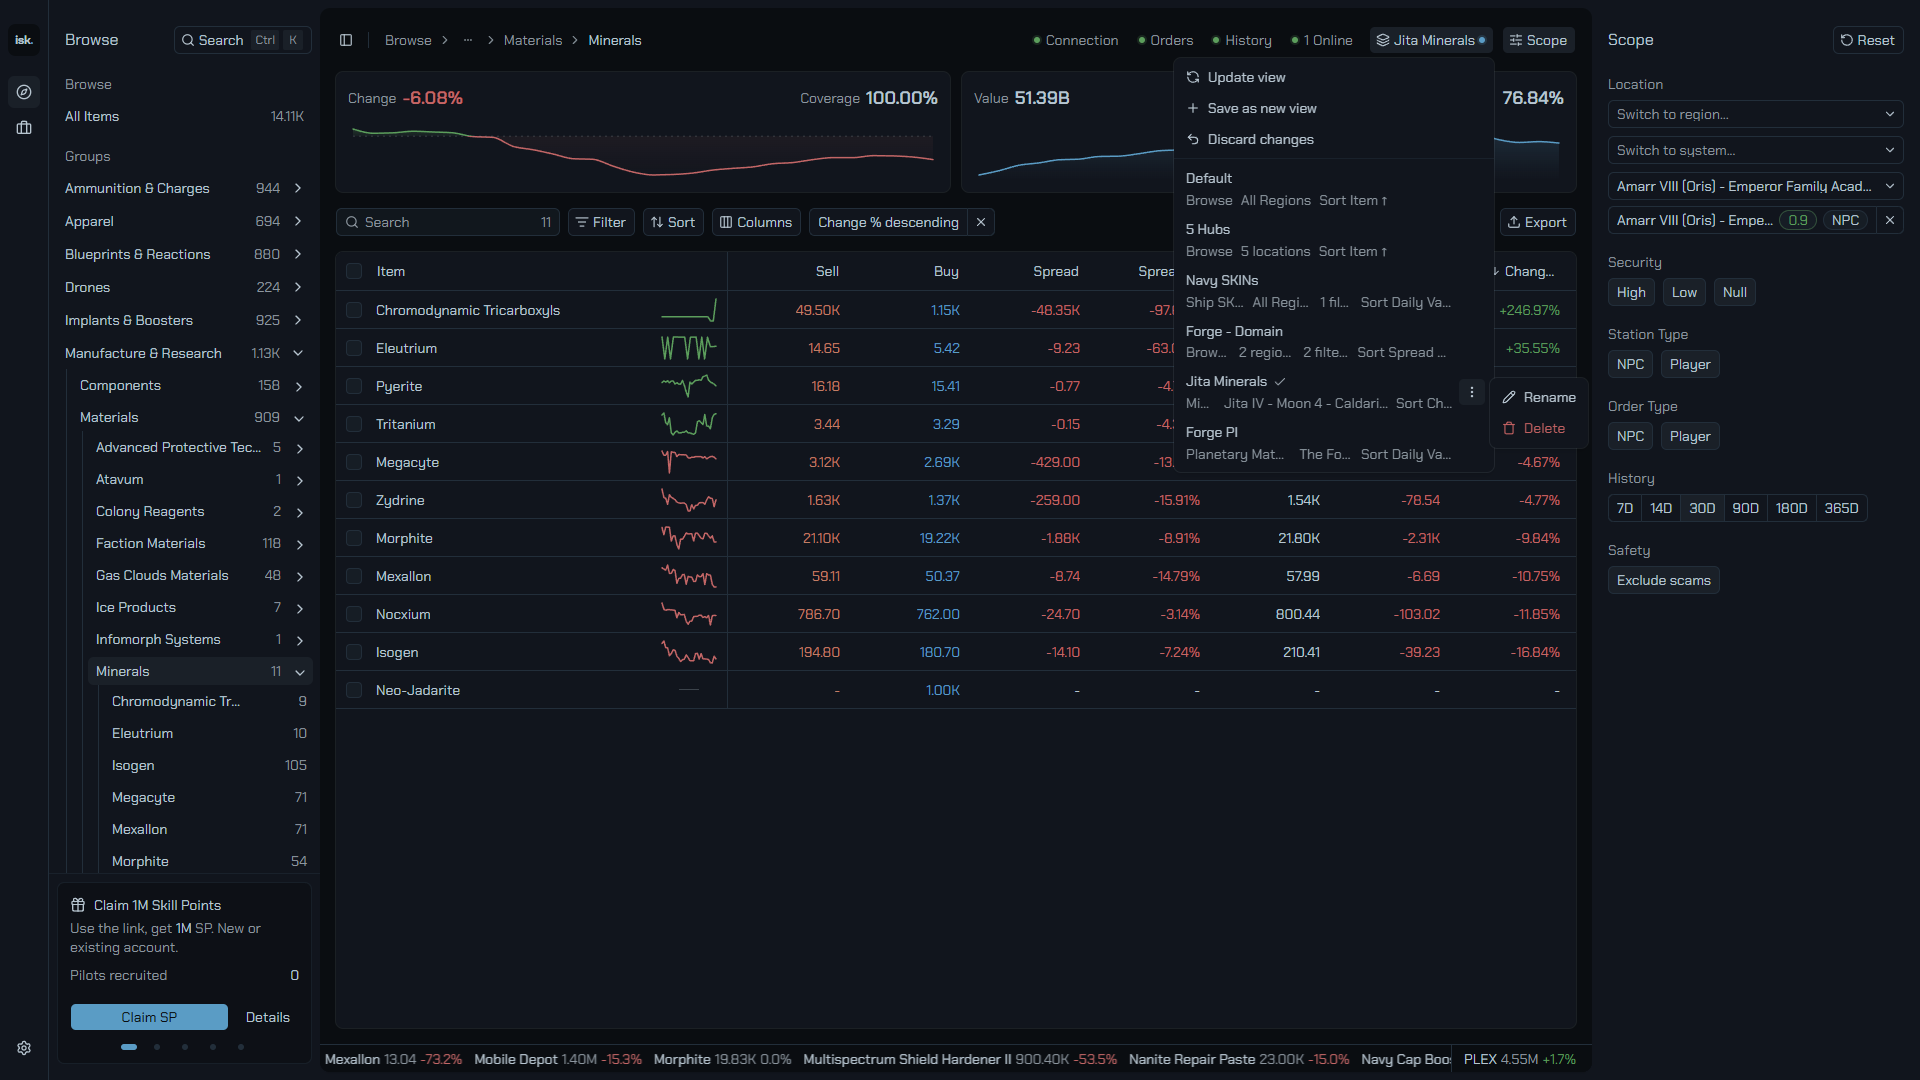Switch to the Forge - Domain view
1920x1080 pixels.
(x=1334, y=342)
